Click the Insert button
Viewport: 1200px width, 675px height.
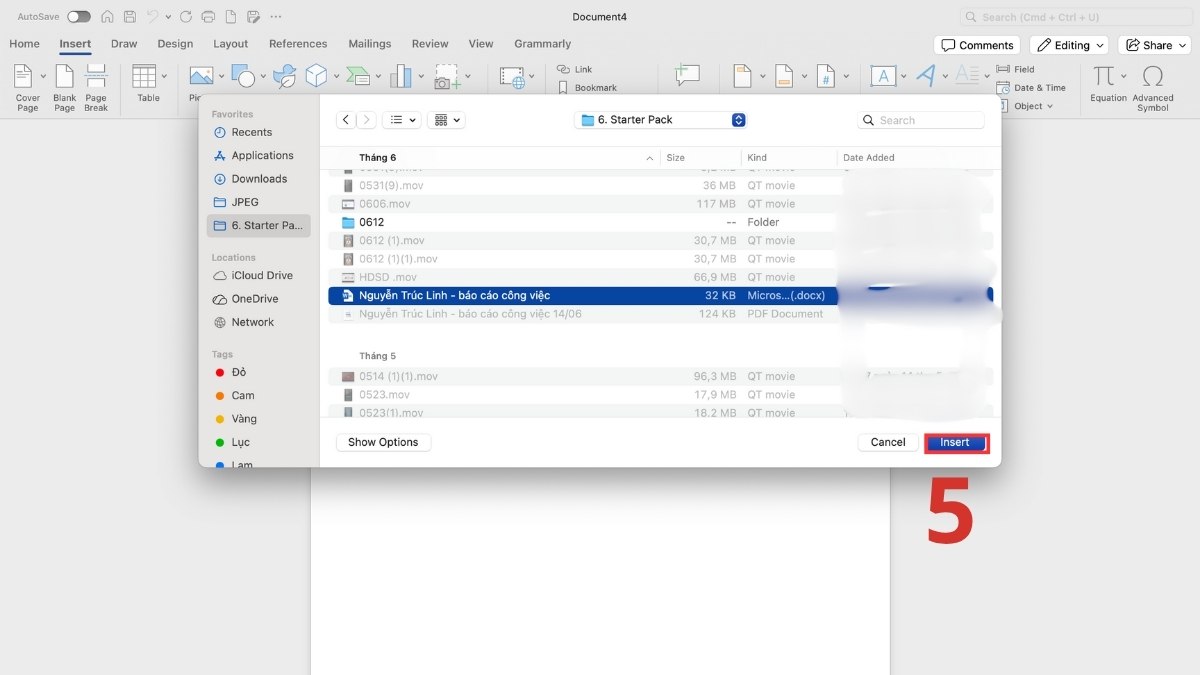[x=955, y=442]
